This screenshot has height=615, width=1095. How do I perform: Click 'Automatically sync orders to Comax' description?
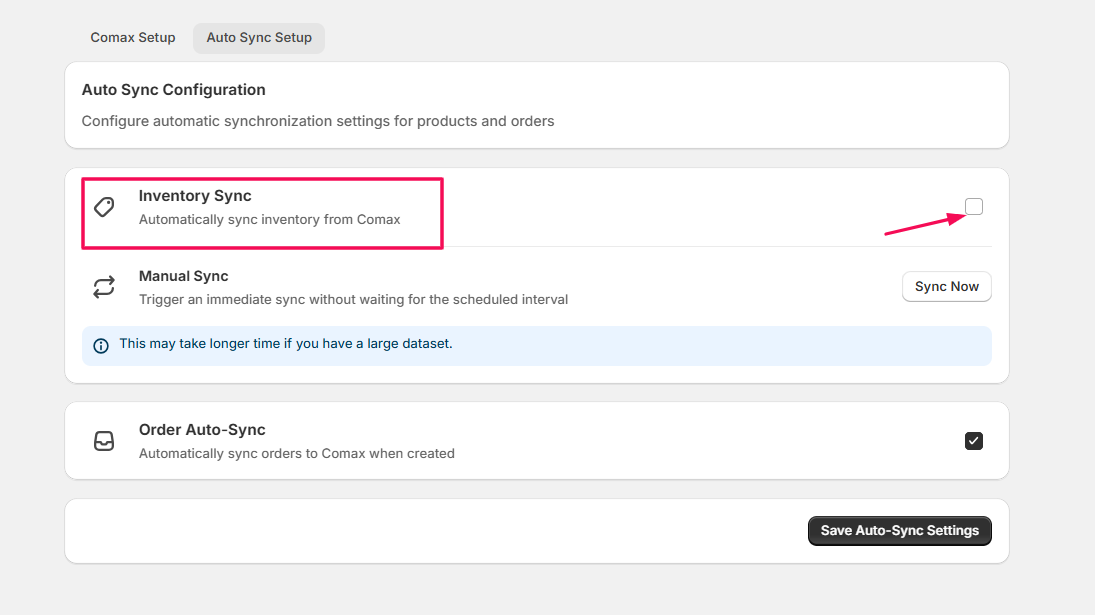(296, 454)
